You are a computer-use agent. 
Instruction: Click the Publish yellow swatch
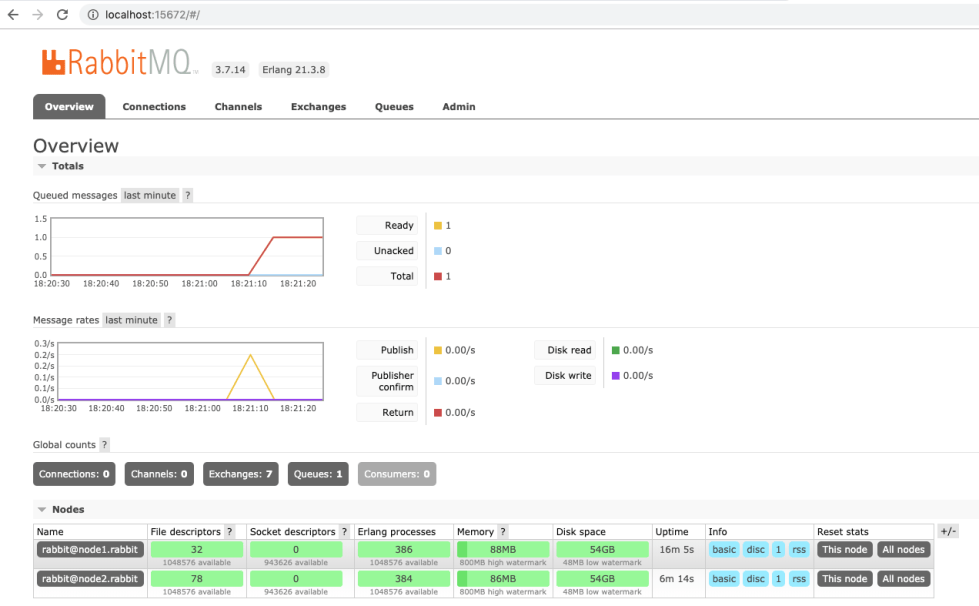click(438, 350)
